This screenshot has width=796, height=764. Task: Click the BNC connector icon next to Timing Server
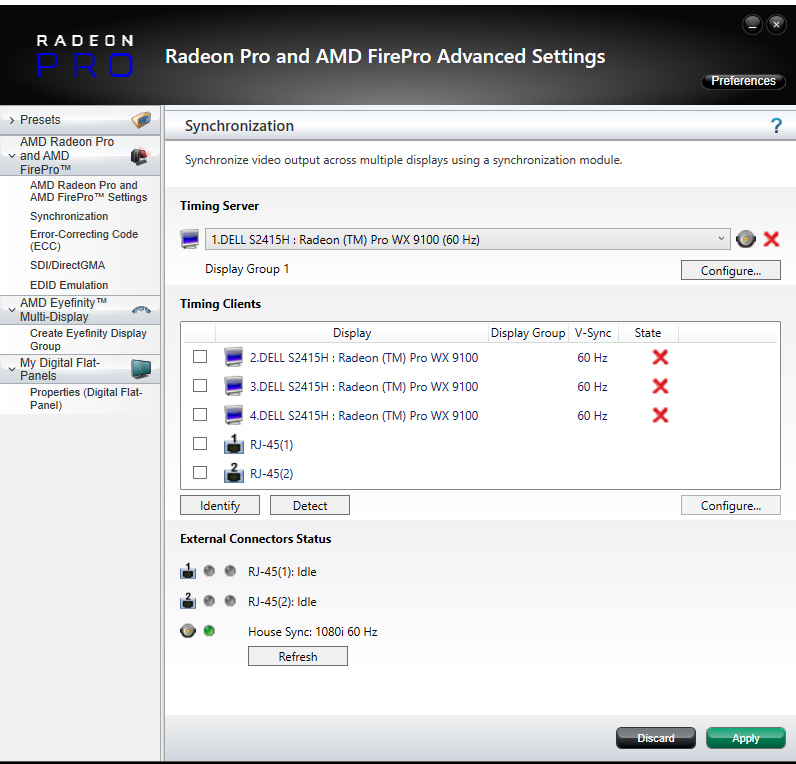746,239
